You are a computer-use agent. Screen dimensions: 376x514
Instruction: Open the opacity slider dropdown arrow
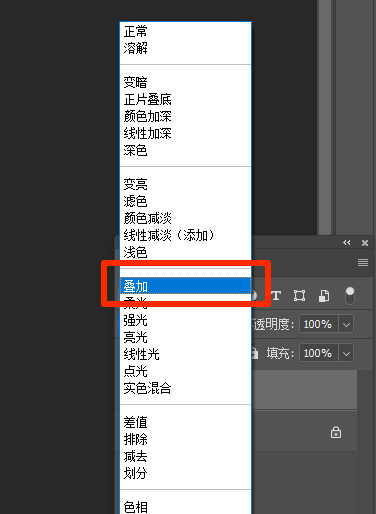[x=346, y=324]
